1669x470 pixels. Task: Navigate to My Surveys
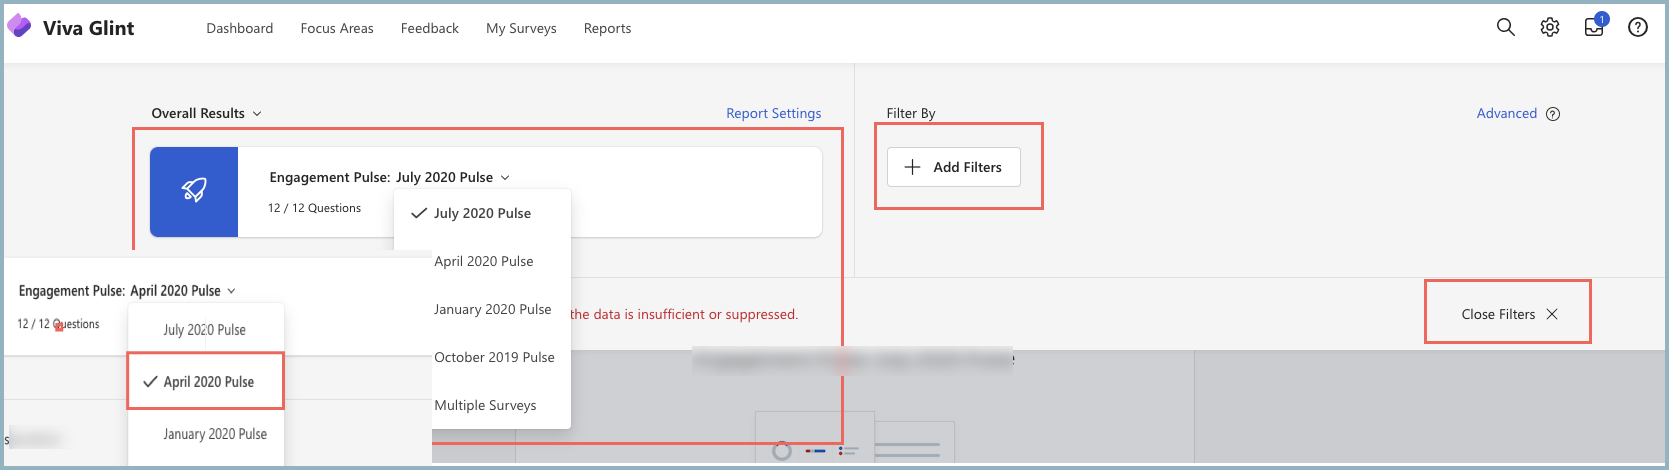pos(521,28)
